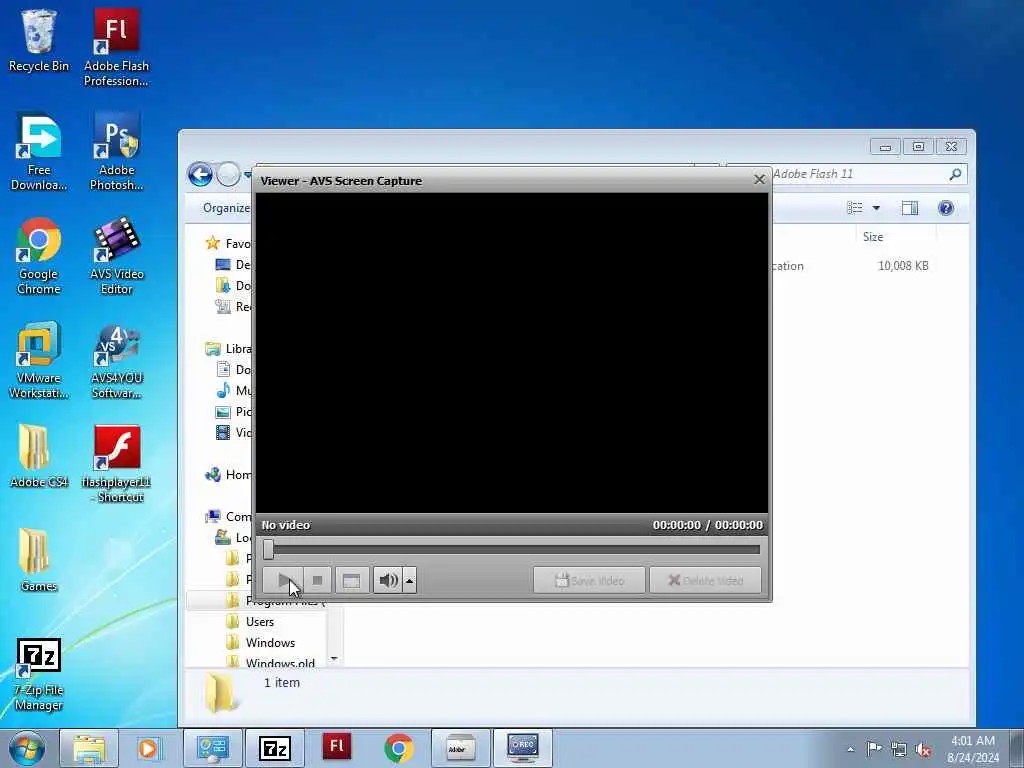
Task: Open 7-Zip from the taskbar
Action: 274,748
